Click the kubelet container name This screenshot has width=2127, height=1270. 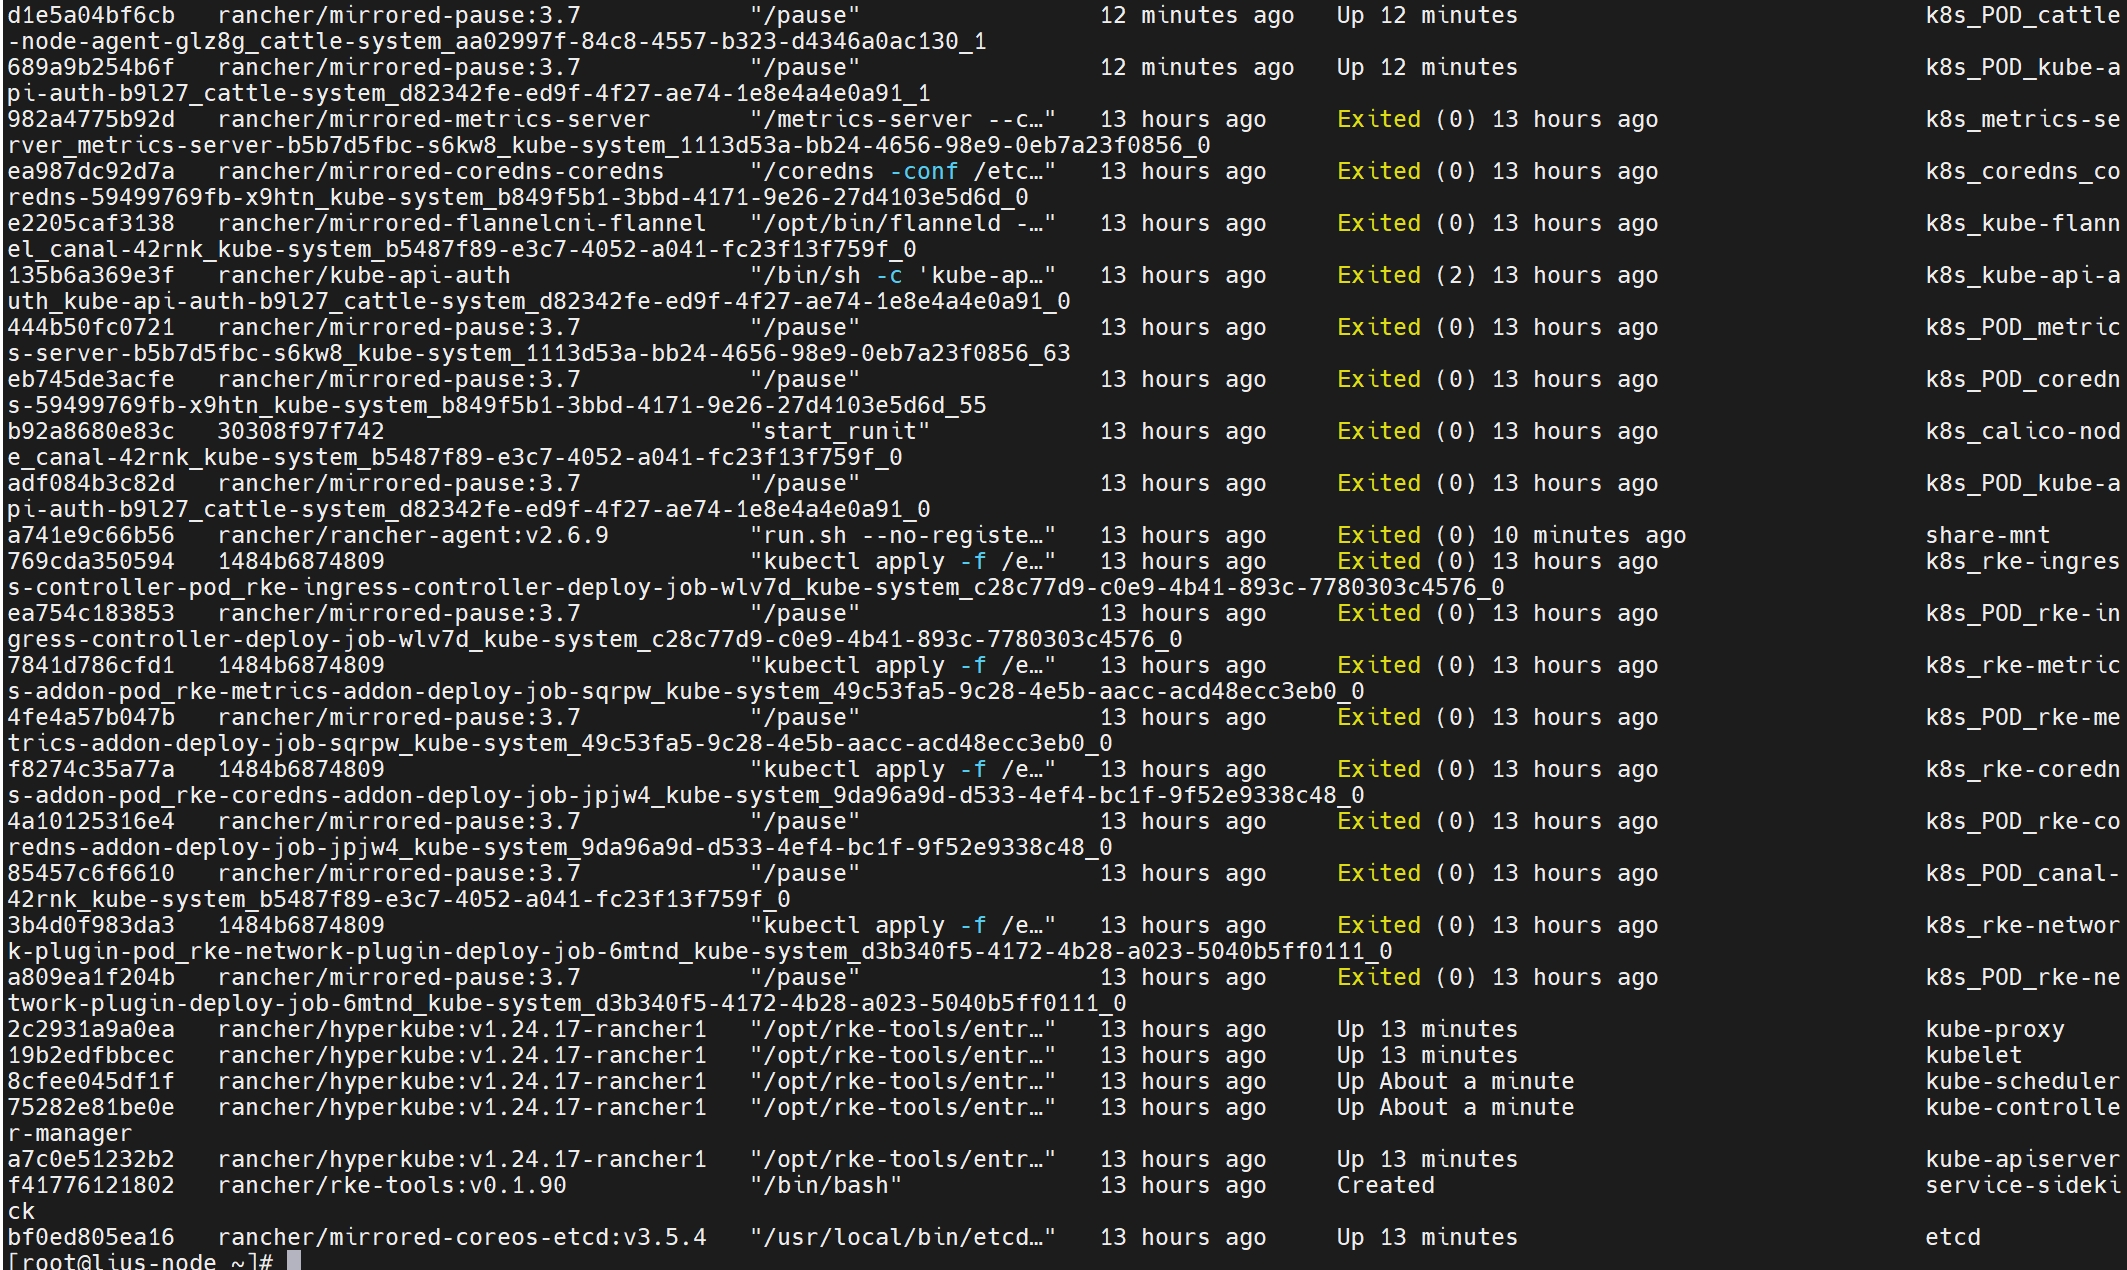tap(1974, 1056)
